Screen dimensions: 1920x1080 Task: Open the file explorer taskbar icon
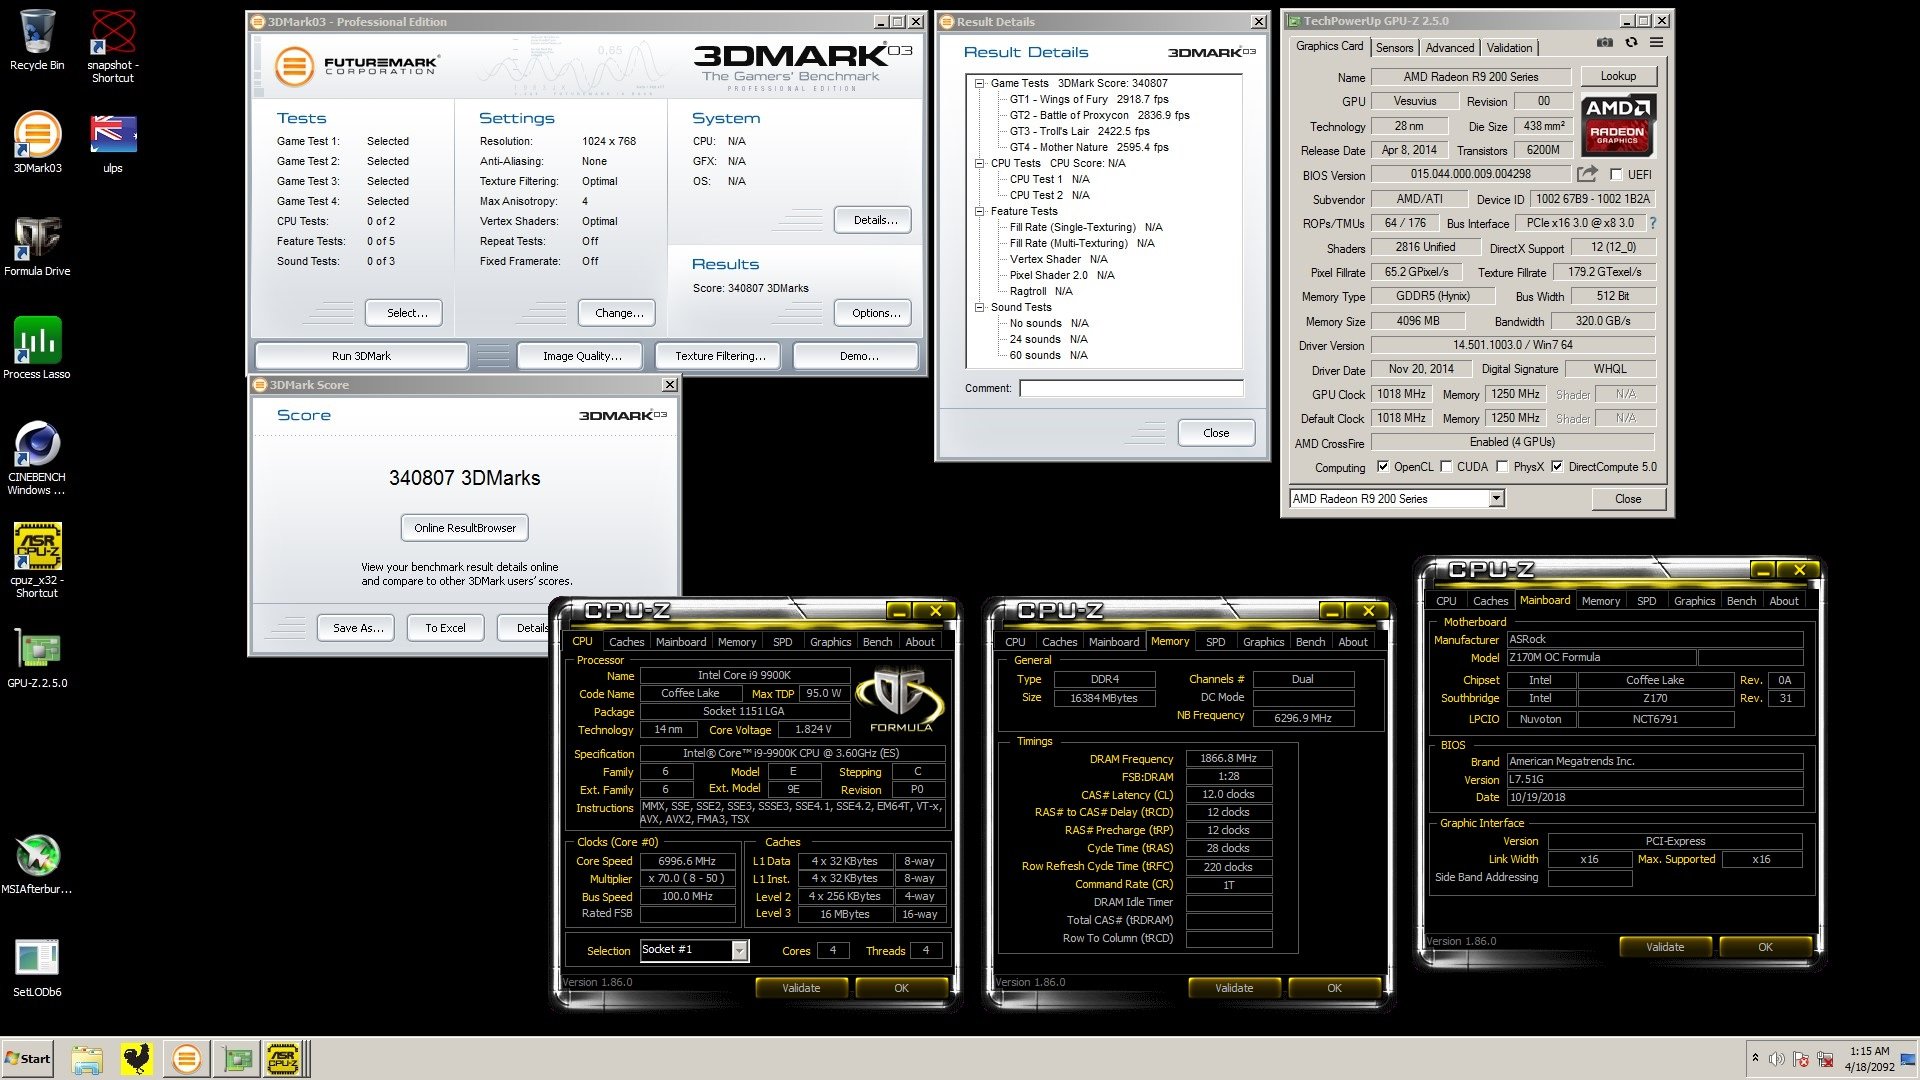point(87,1059)
